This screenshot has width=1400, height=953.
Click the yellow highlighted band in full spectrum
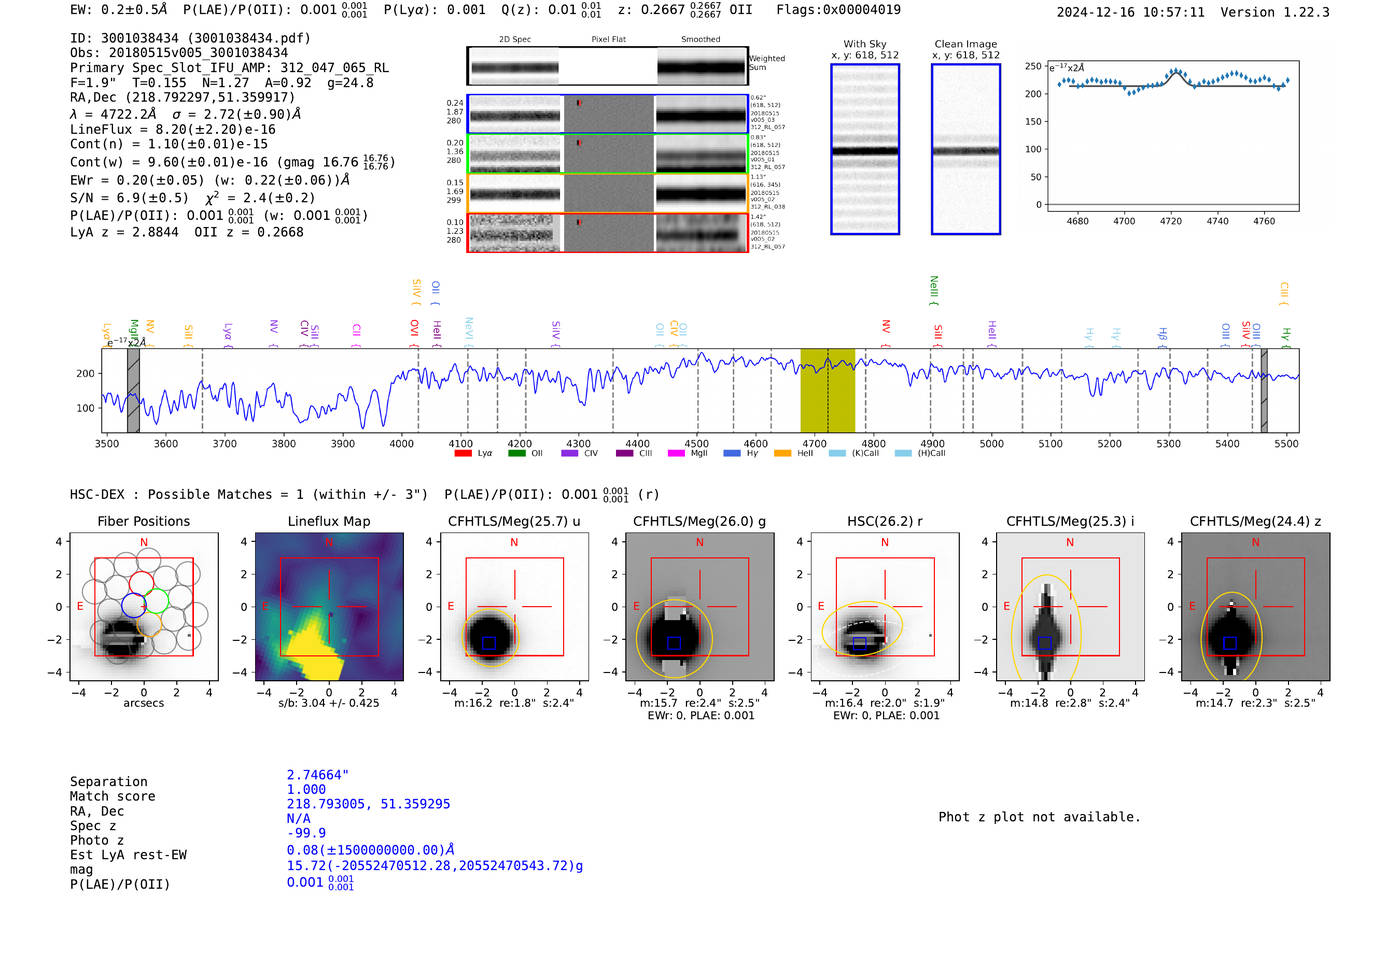click(827, 391)
